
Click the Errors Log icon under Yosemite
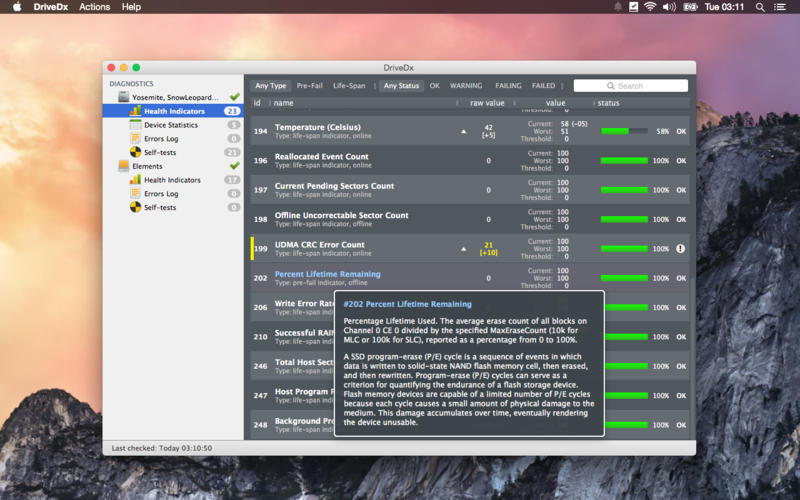pyautogui.click(x=136, y=139)
